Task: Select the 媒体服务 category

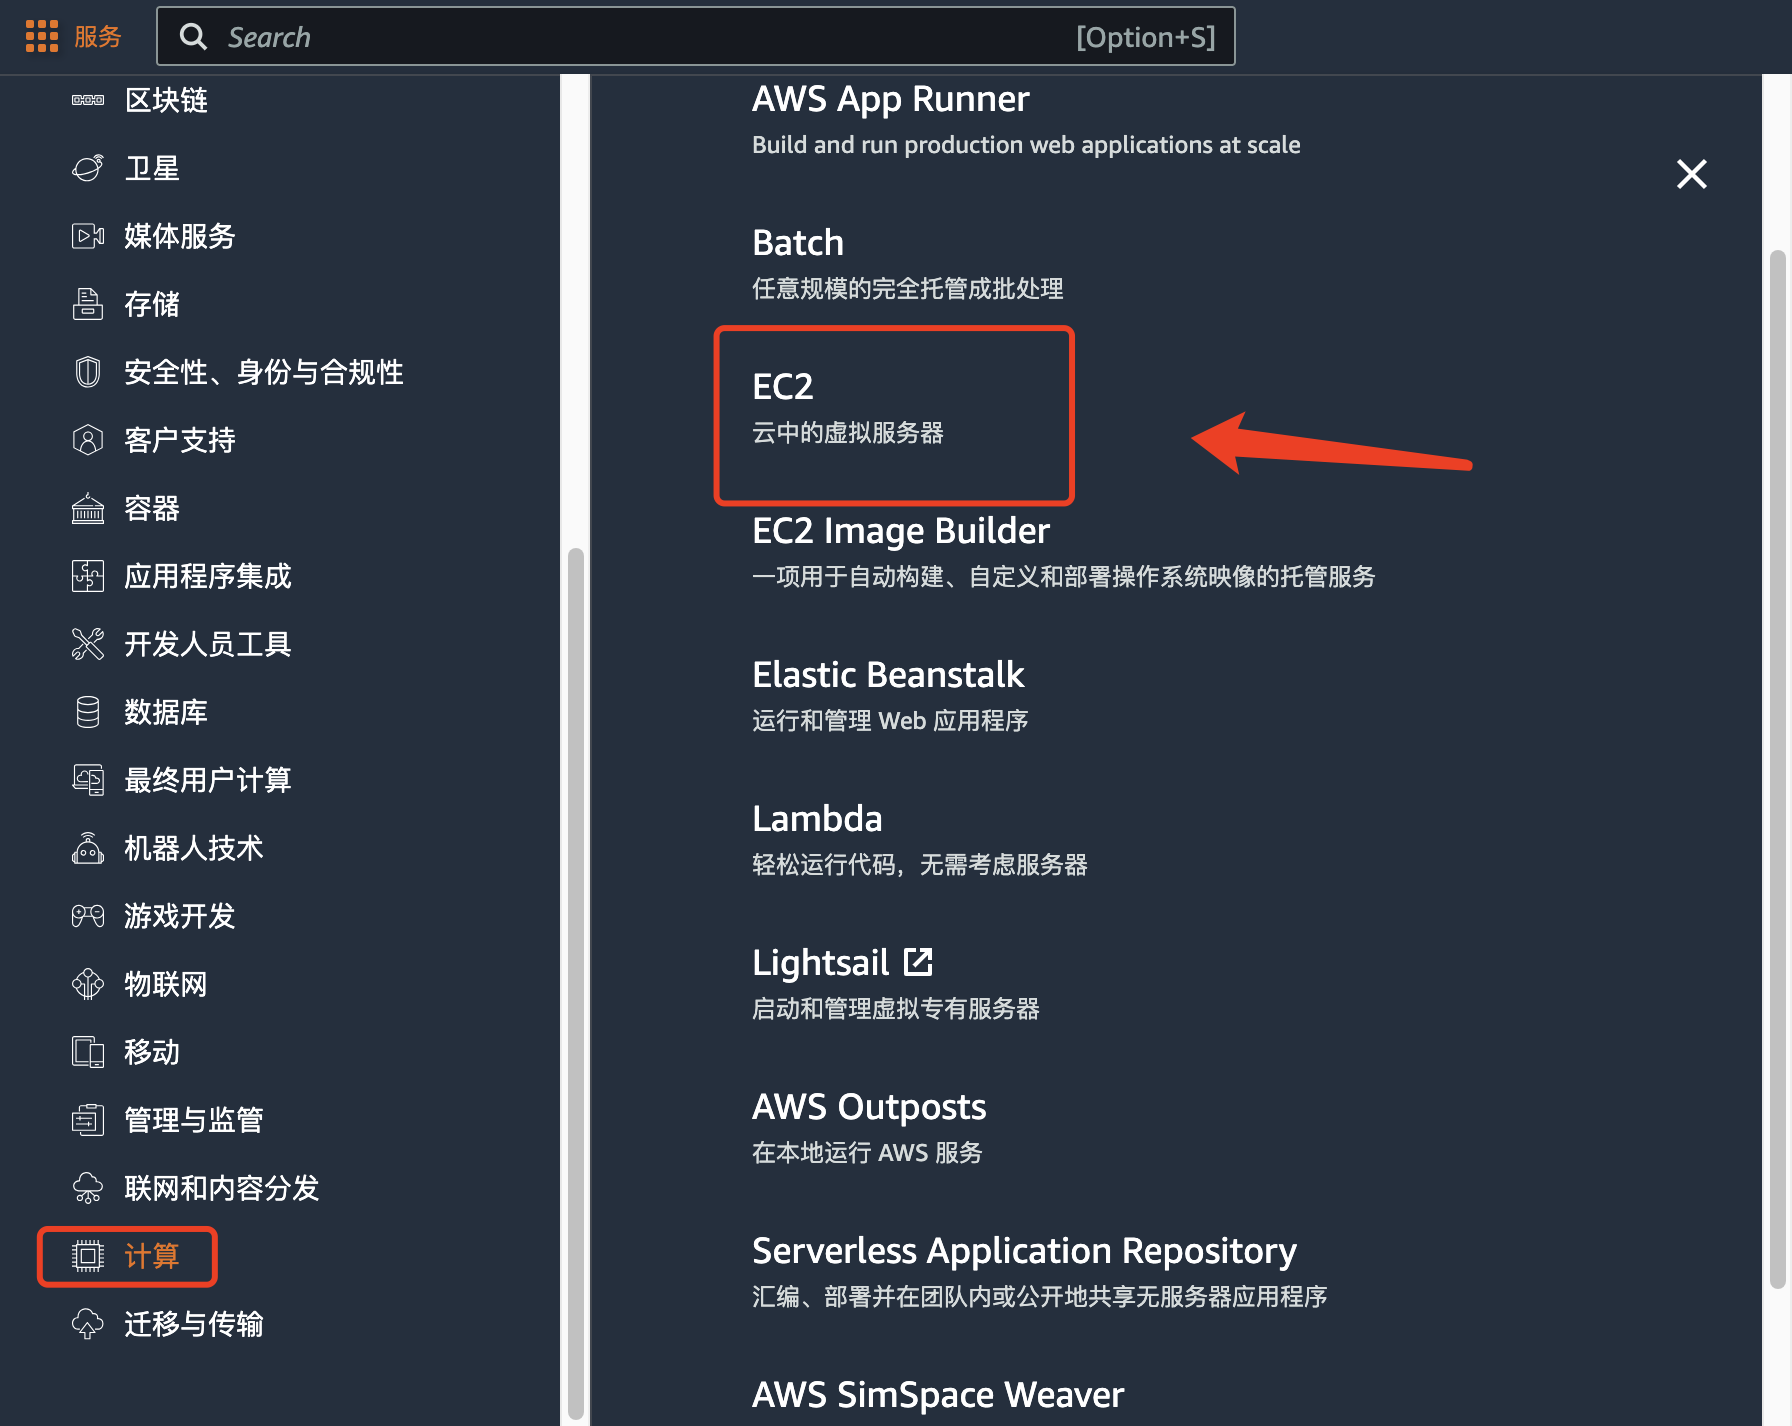Action: (x=180, y=236)
